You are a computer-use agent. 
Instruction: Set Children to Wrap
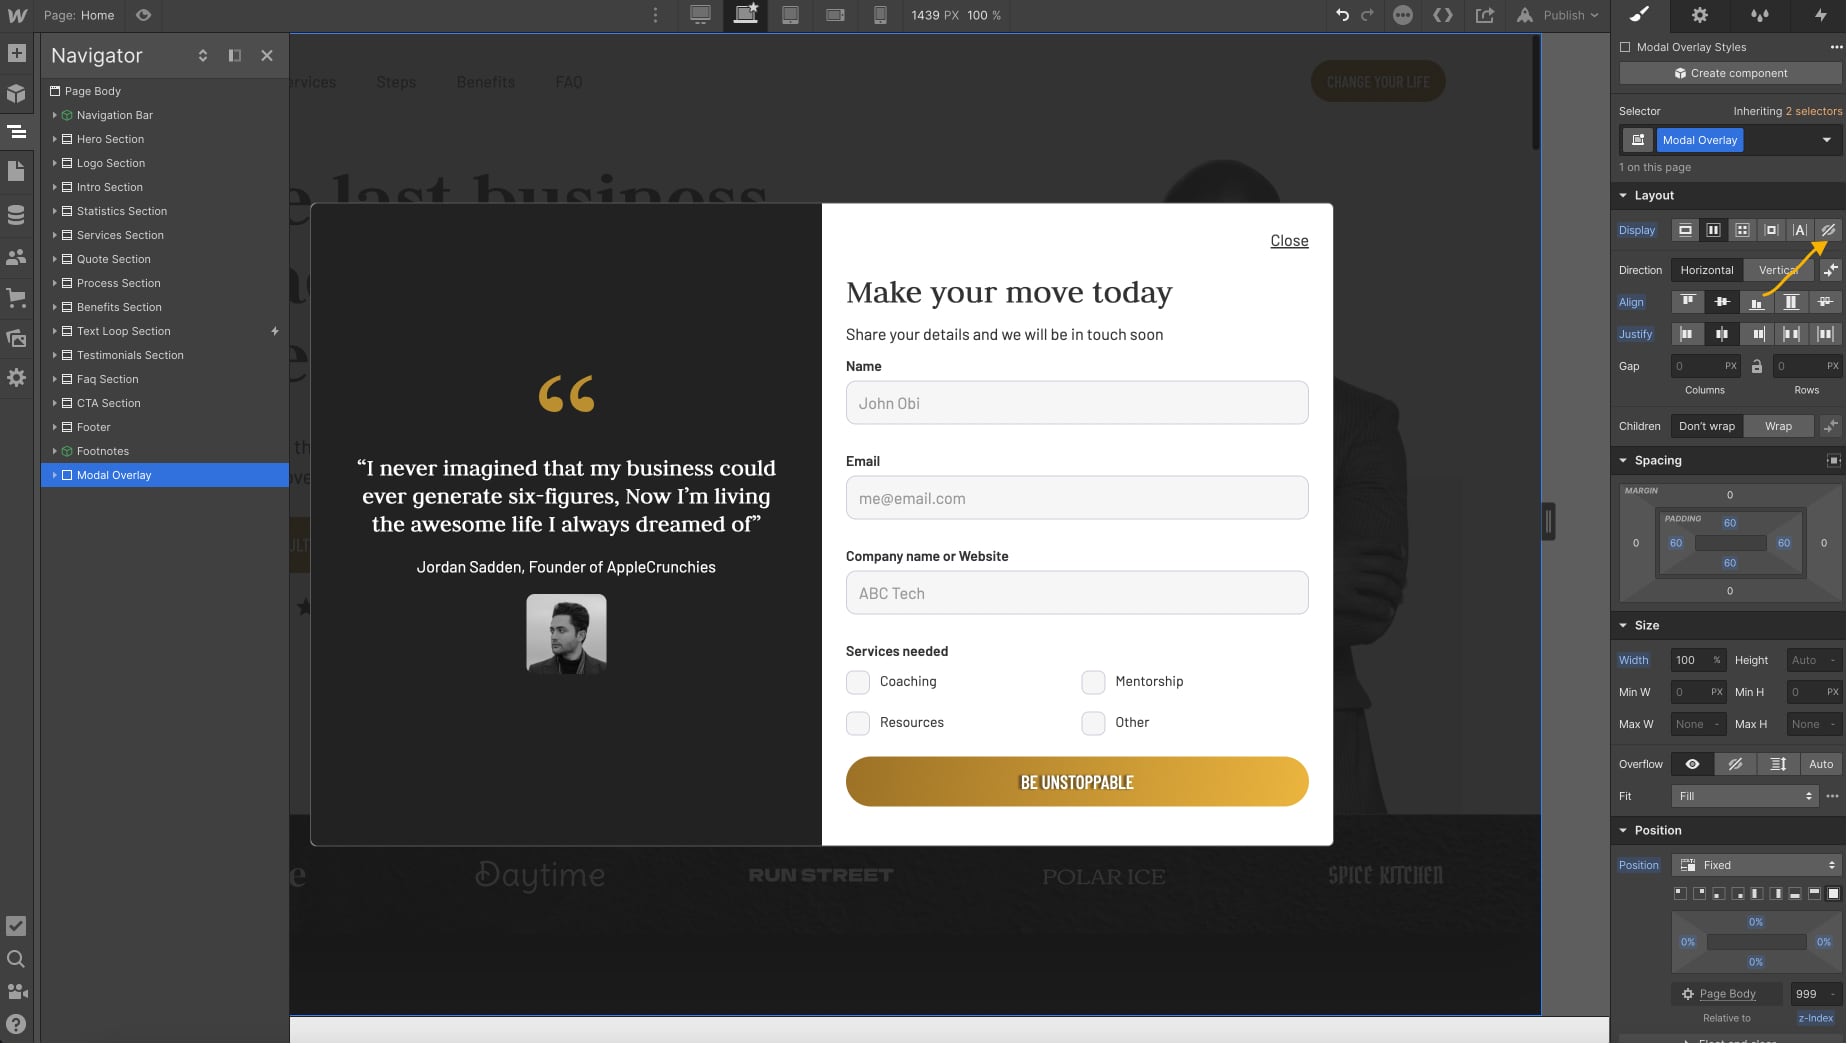point(1779,425)
